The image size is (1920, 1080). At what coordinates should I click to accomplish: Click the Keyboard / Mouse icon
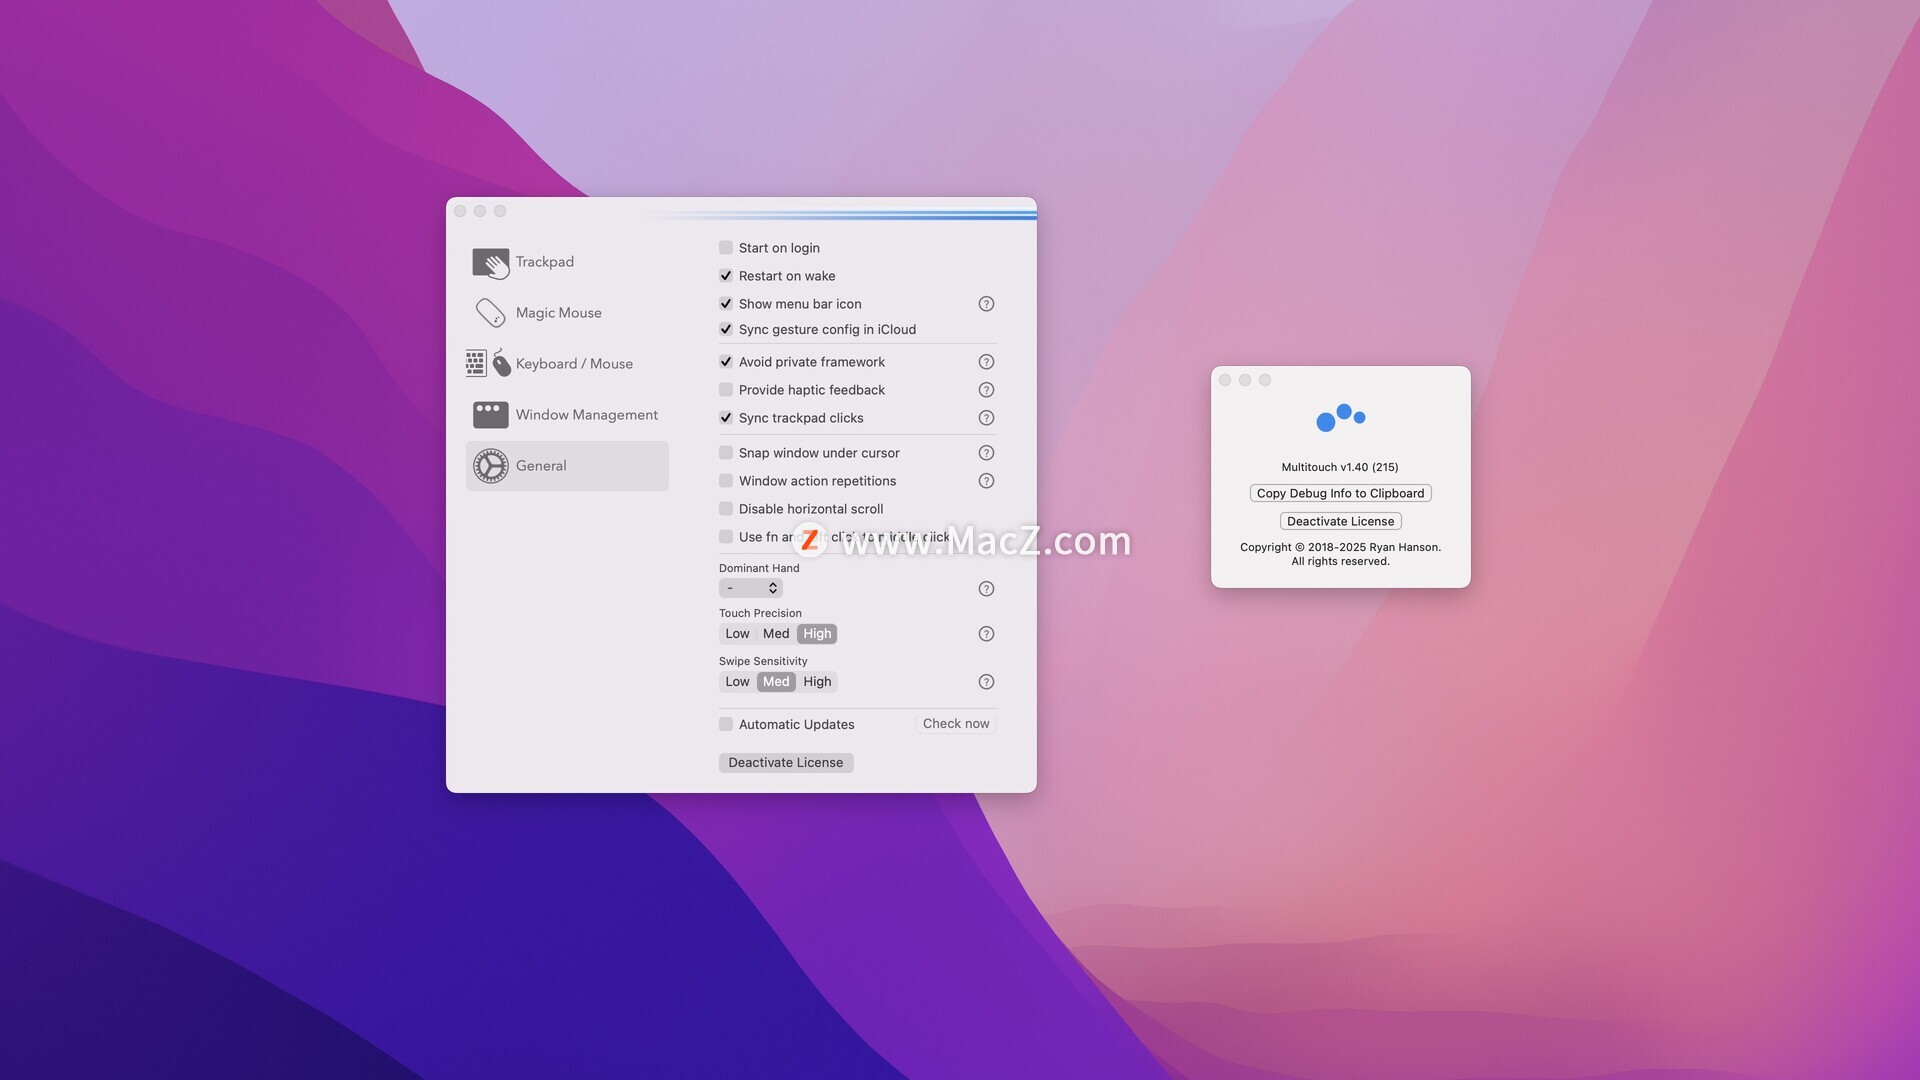[x=488, y=364]
